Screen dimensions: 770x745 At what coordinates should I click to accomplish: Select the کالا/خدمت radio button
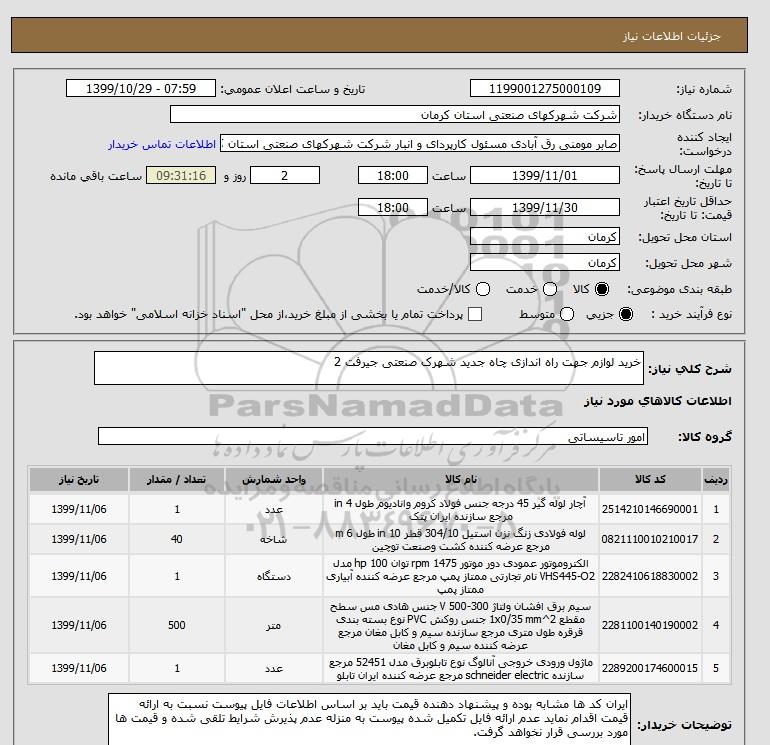pyautogui.click(x=483, y=289)
